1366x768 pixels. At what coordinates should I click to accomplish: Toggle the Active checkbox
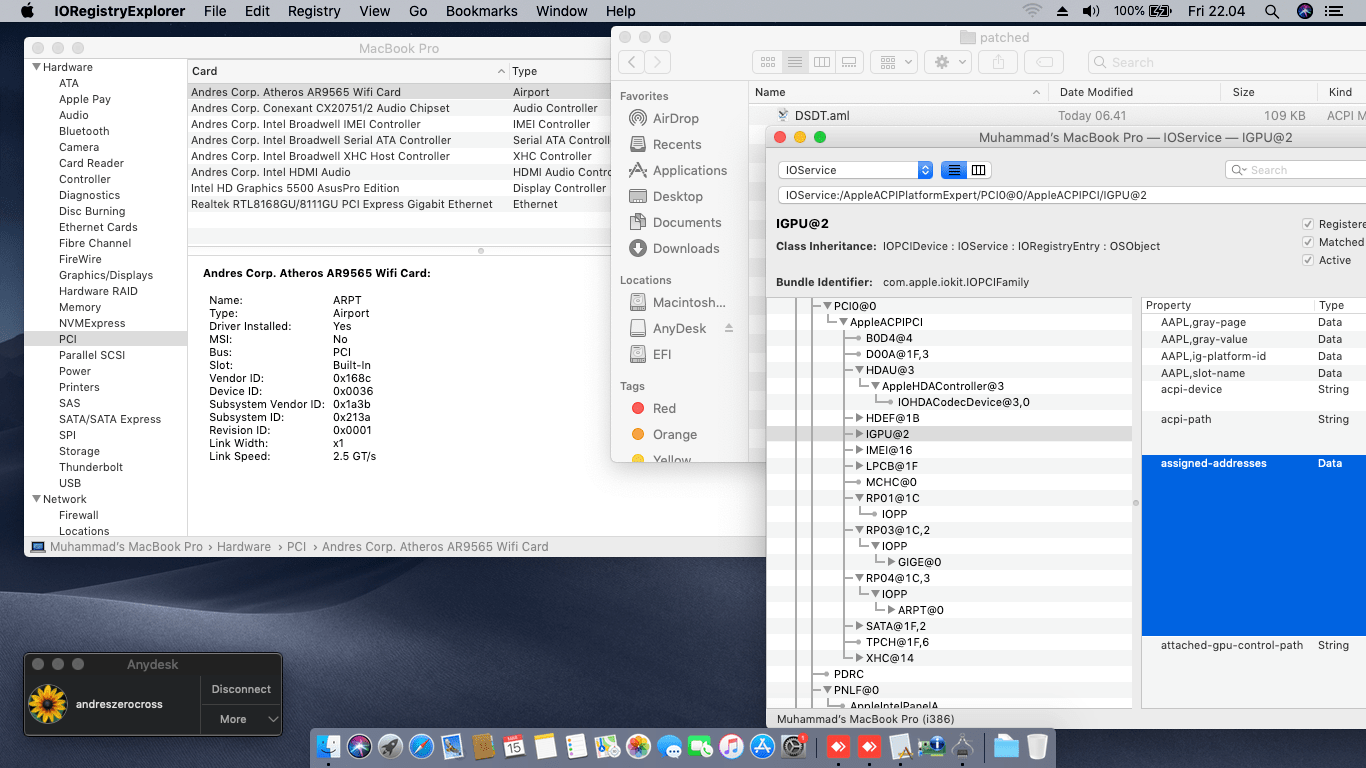[1308, 260]
